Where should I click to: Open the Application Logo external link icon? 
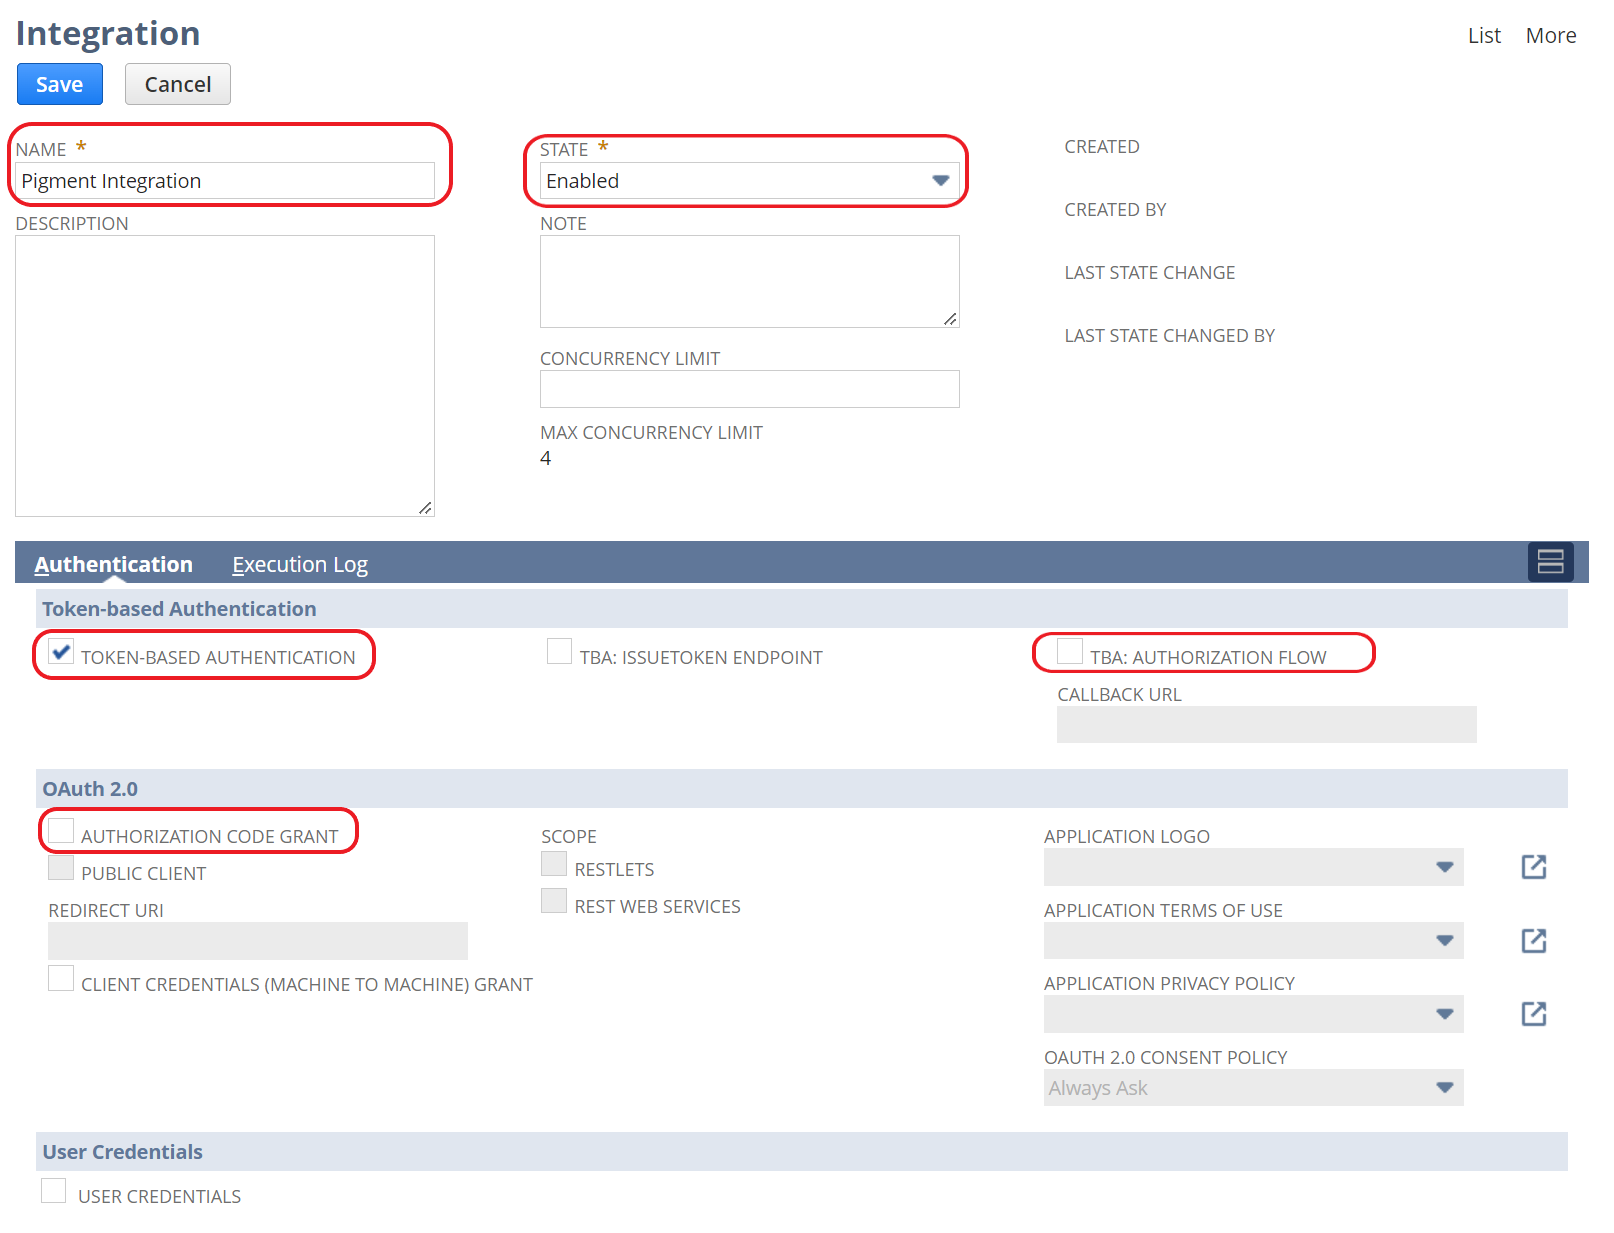click(x=1534, y=867)
